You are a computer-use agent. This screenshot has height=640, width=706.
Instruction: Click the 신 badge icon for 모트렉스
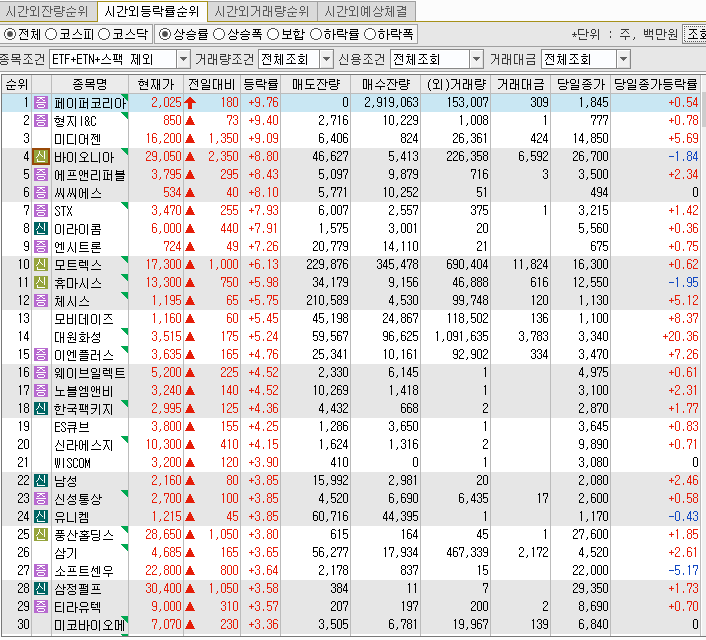(x=41, y=265)
